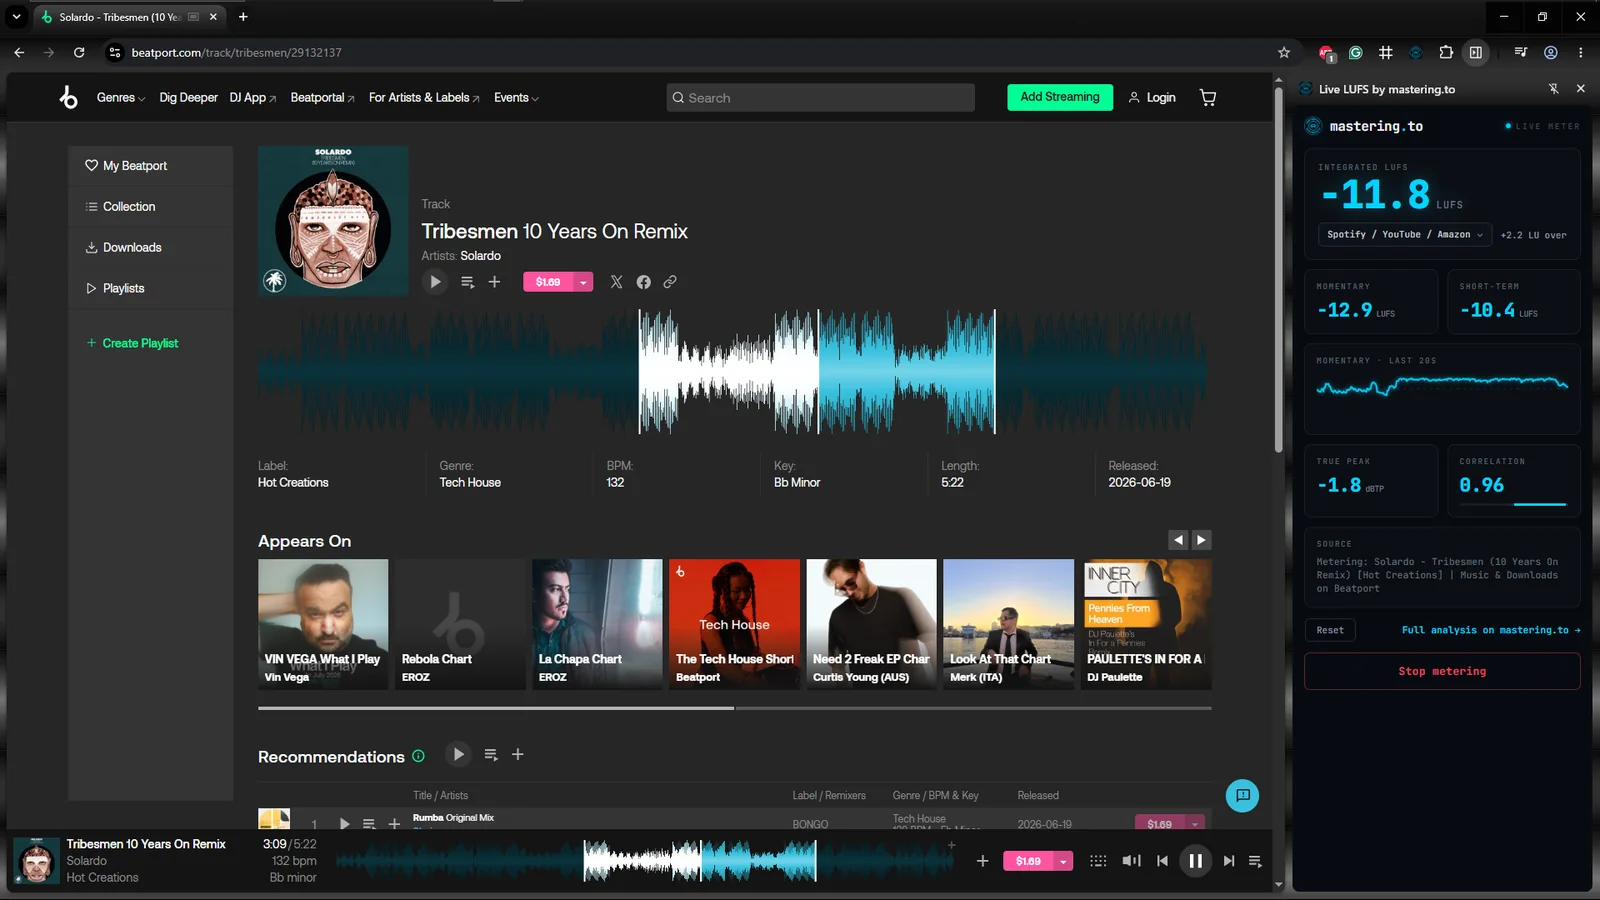Screen dimensions: 1600x900
Task: Open the Chrome profile avatar
Action: pos(1551,53)
